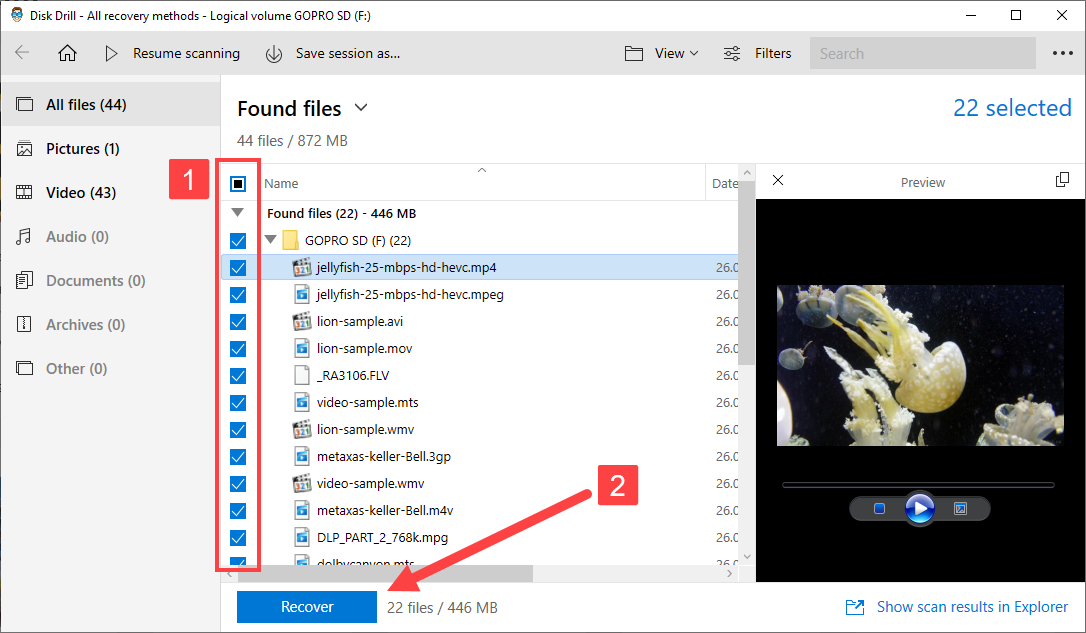Click the Filters button label
Image resolution: width=1086 pixels, height=633 pixels.
[x=773, y=53]
